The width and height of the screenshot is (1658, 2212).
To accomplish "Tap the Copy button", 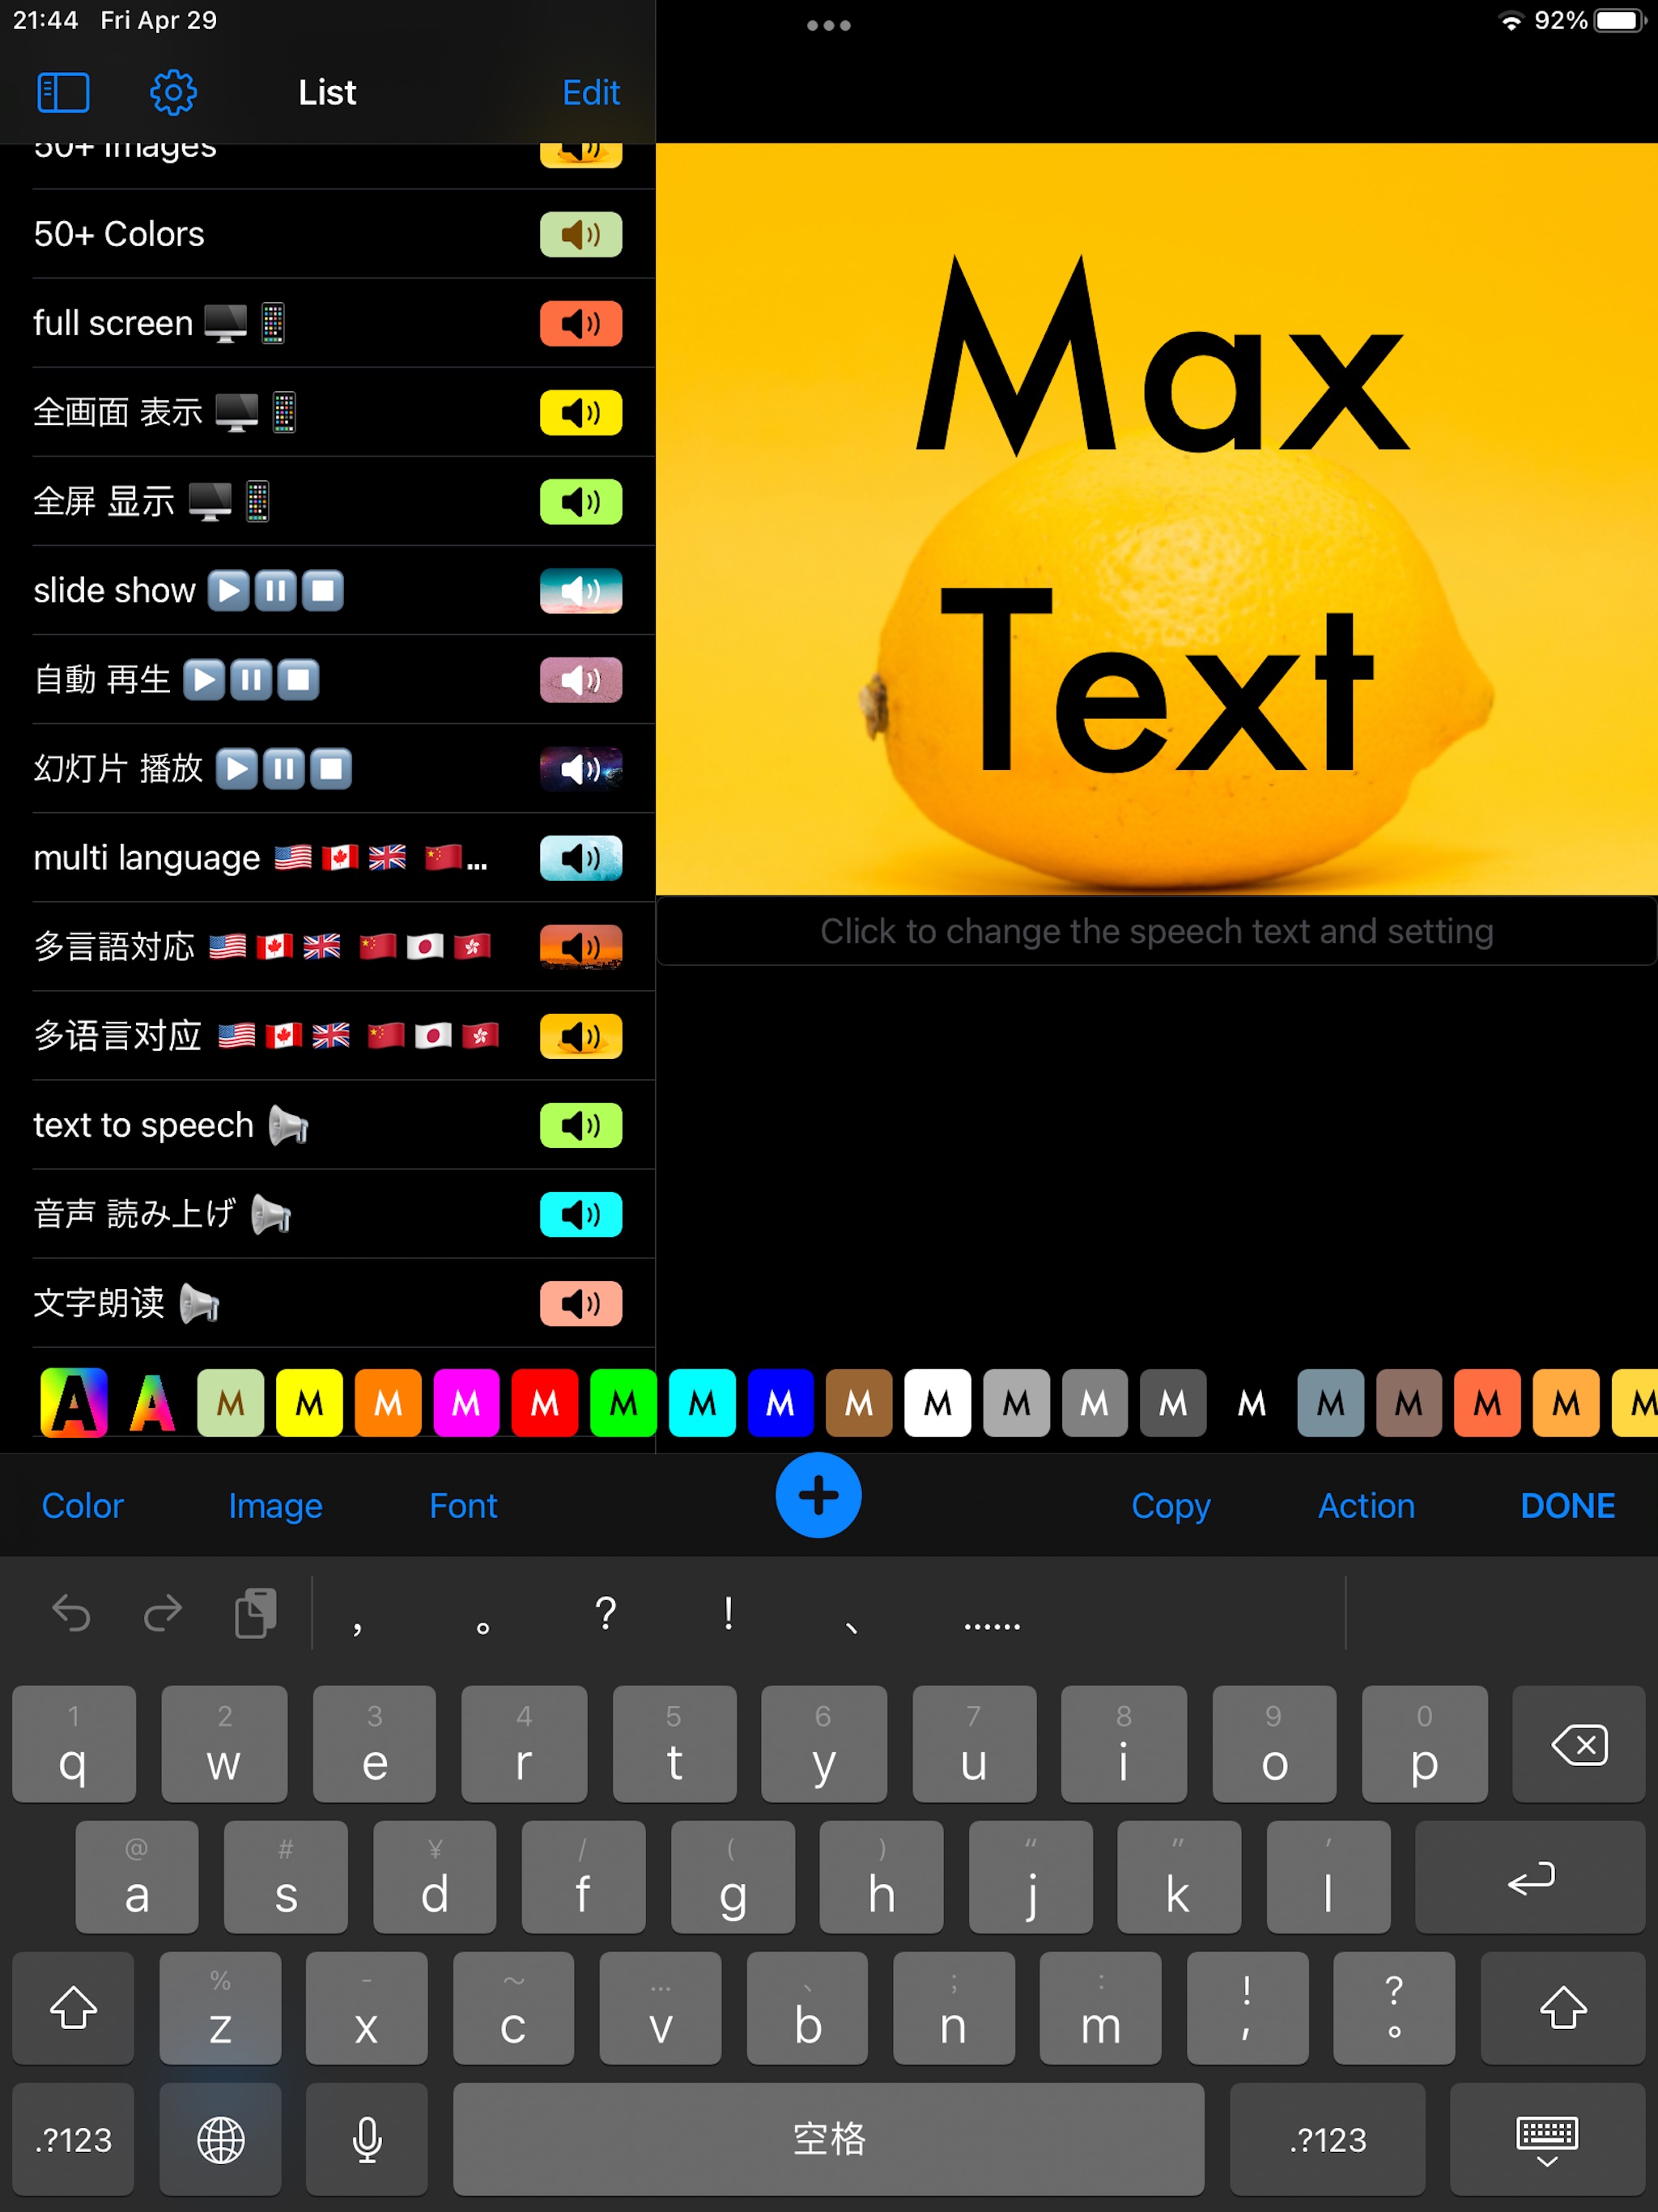I will tap(1172, 1503).
